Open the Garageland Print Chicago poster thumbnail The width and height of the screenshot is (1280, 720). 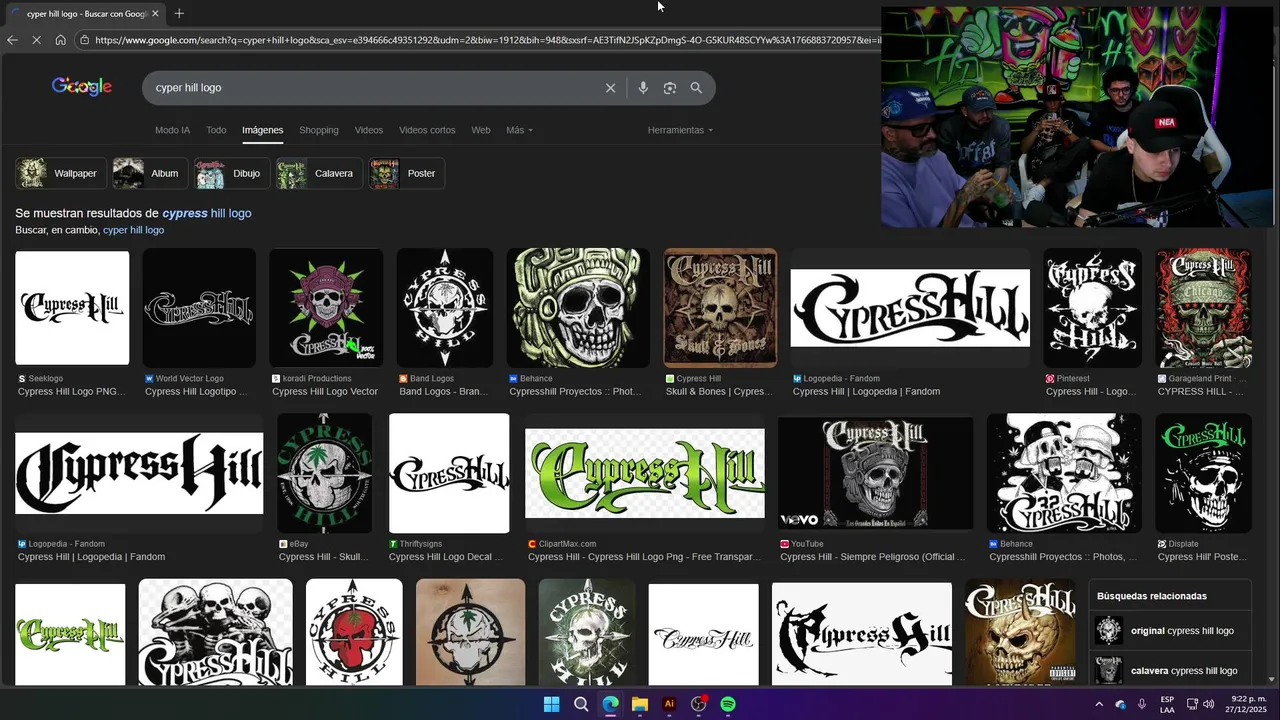point(1203,308)
